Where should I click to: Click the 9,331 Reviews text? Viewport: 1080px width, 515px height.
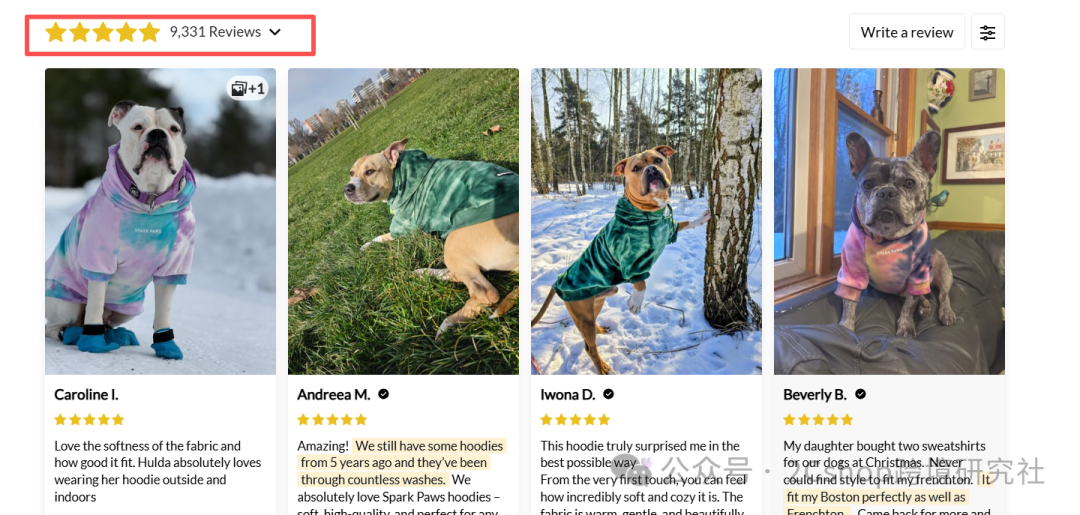click(215, 32)
